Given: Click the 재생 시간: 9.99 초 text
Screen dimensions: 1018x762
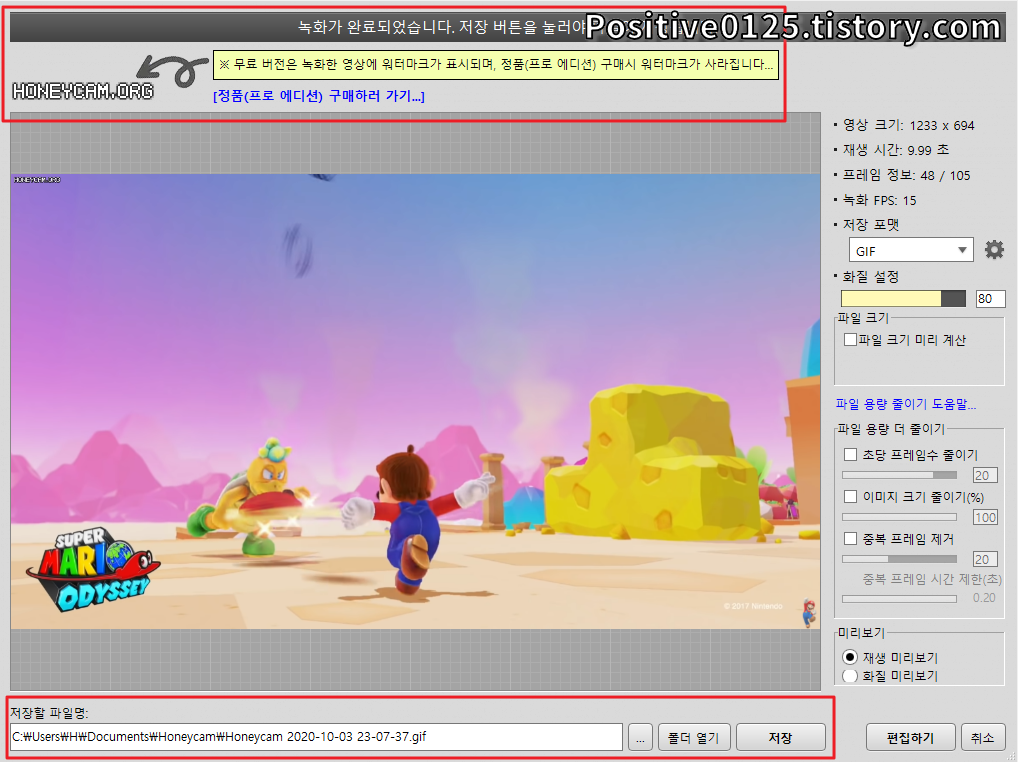Looking at the screenshot, I should click(x=895, y=150).
